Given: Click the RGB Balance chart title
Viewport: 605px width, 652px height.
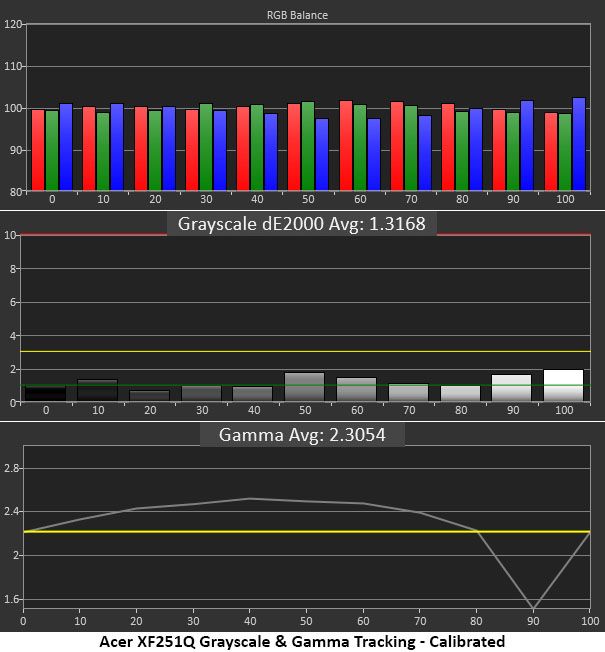Looking at the screenshot, I should [x=297, y=15].
